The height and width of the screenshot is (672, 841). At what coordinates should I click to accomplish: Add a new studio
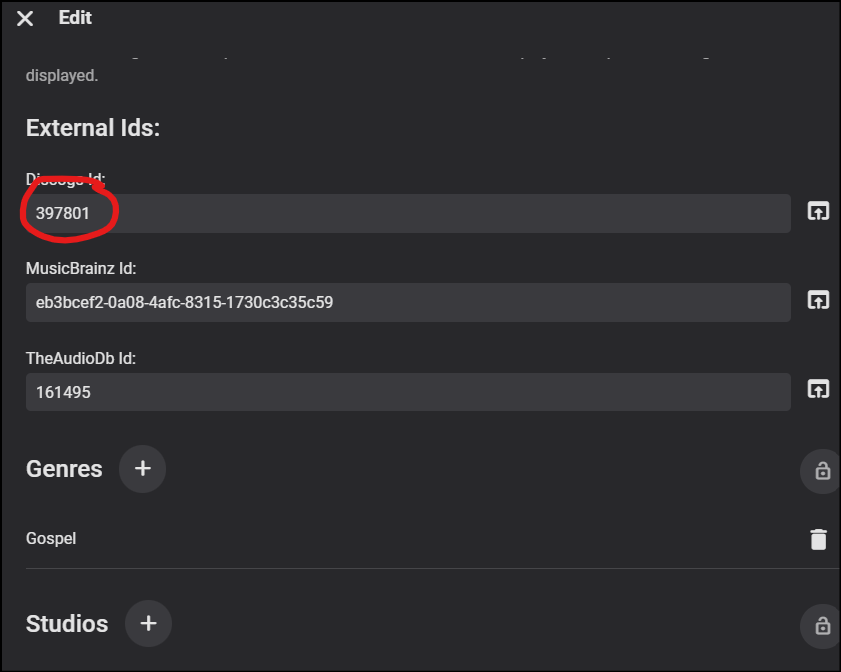148,623
